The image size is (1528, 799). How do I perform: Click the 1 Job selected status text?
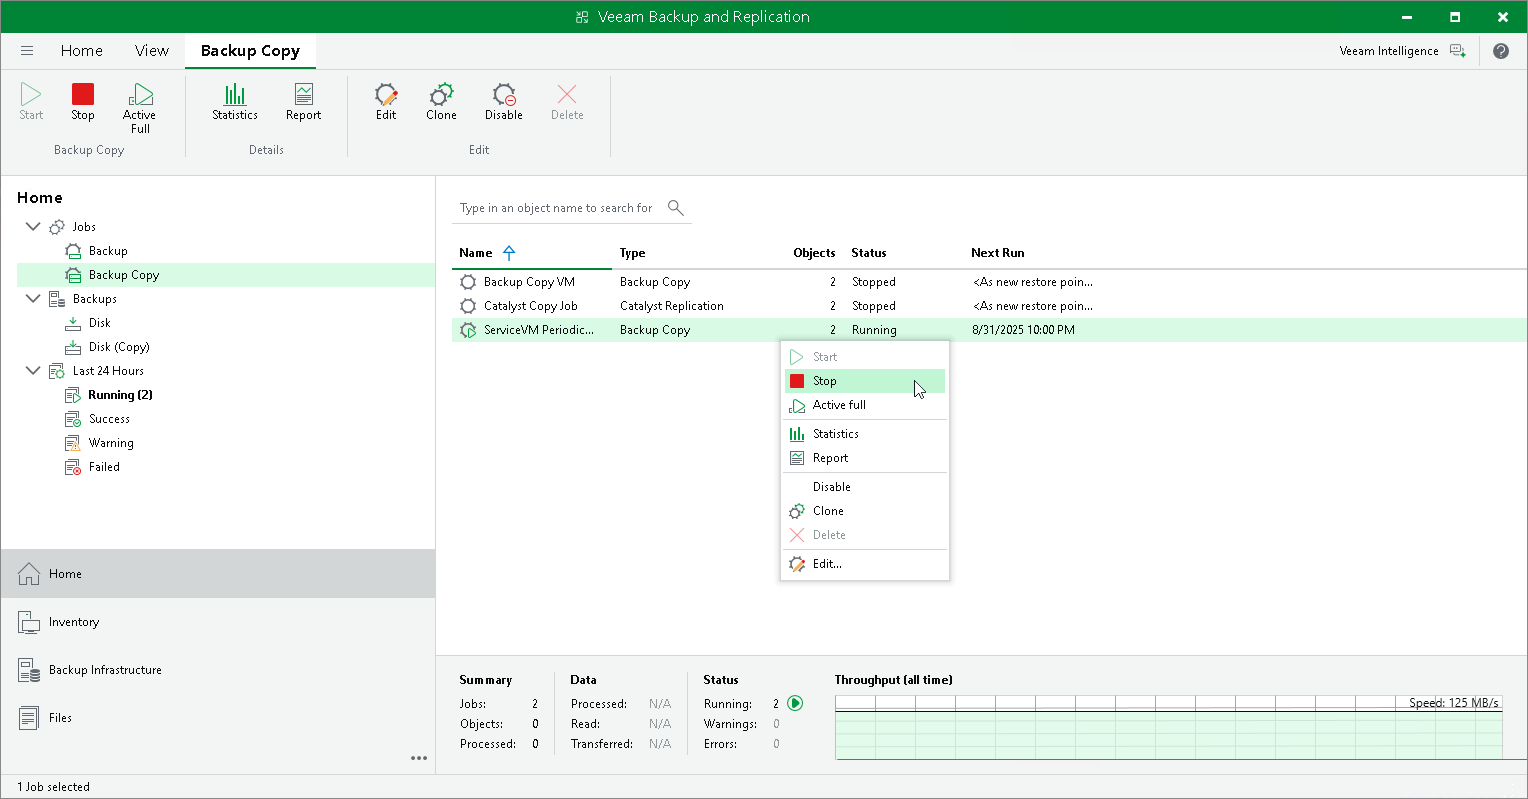tap(54, 787)
